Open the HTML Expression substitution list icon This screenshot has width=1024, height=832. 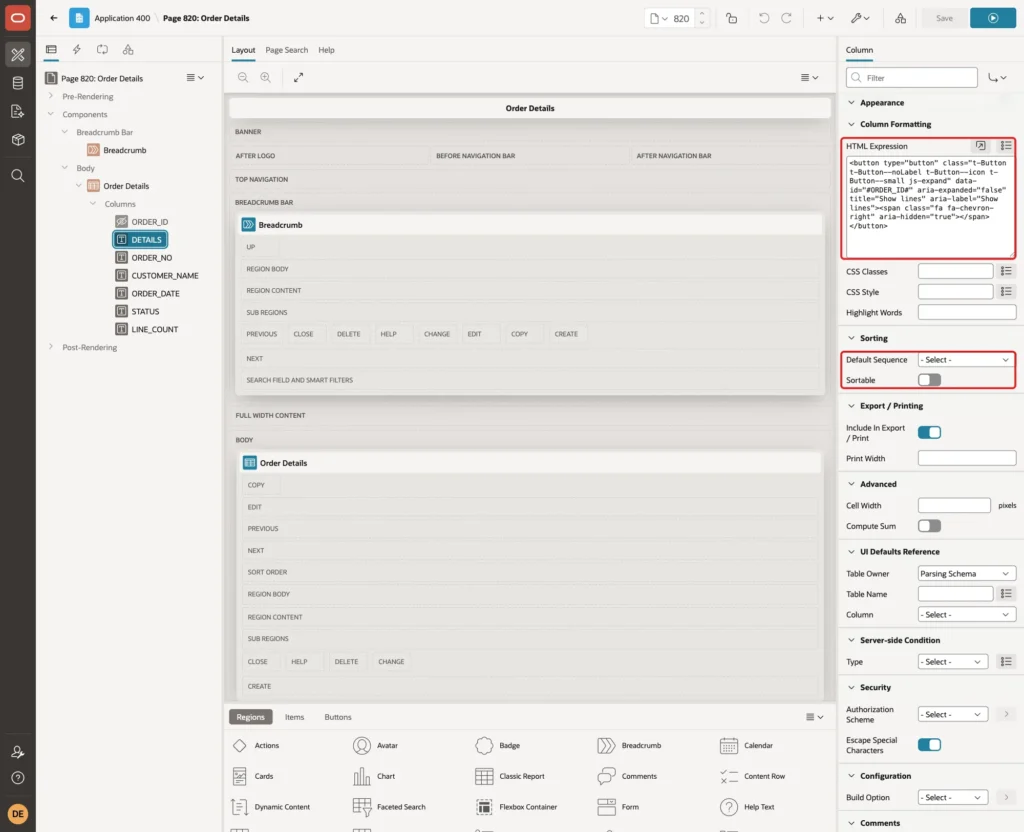point(1006,146)
